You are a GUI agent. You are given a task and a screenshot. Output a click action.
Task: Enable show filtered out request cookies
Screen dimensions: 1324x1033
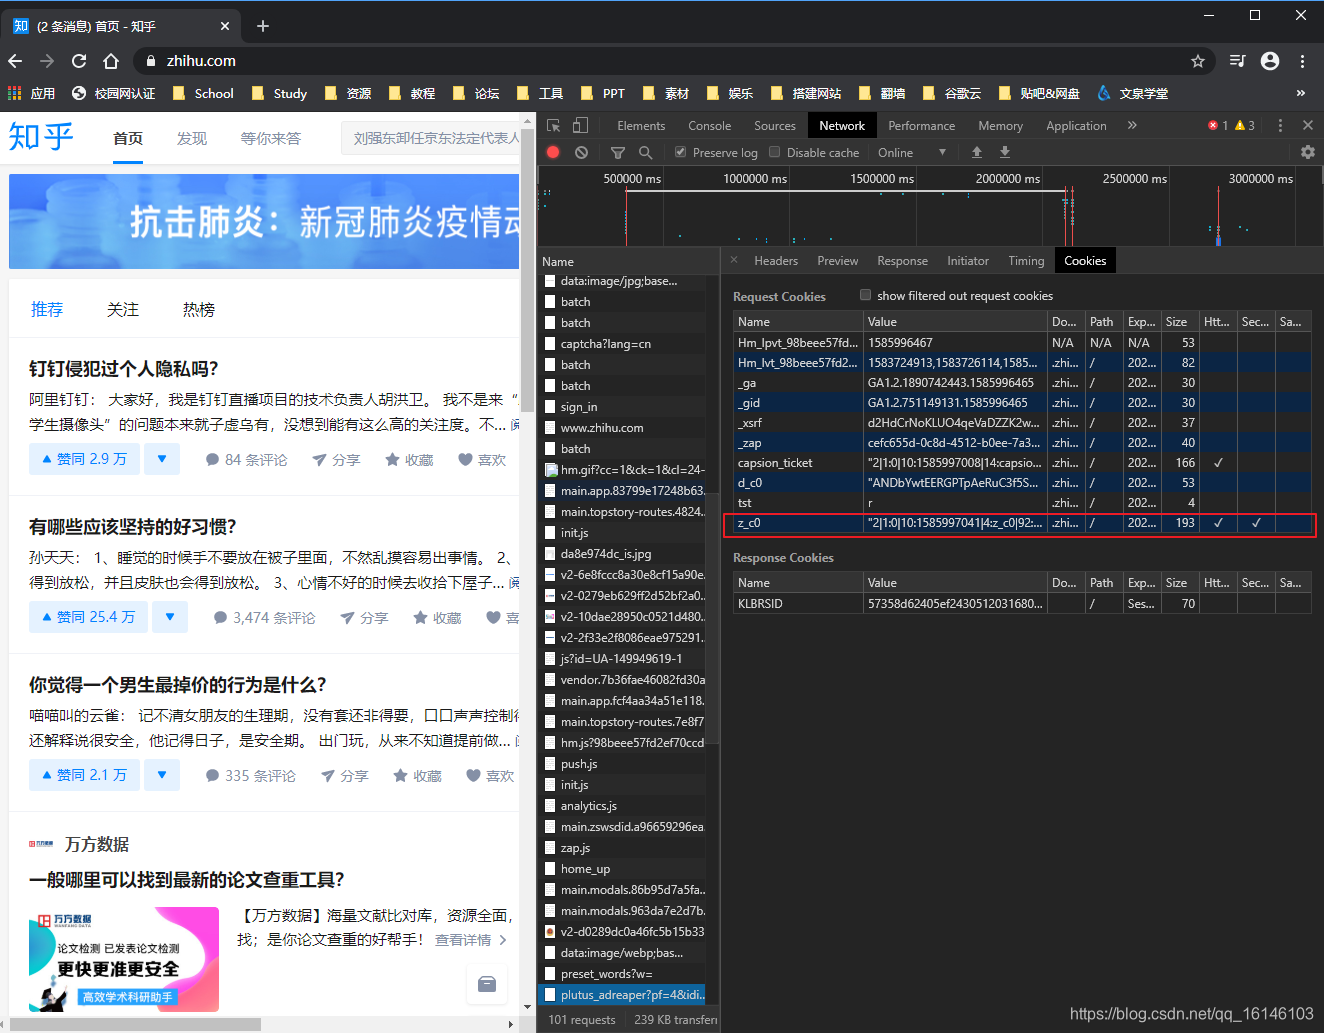866,295
